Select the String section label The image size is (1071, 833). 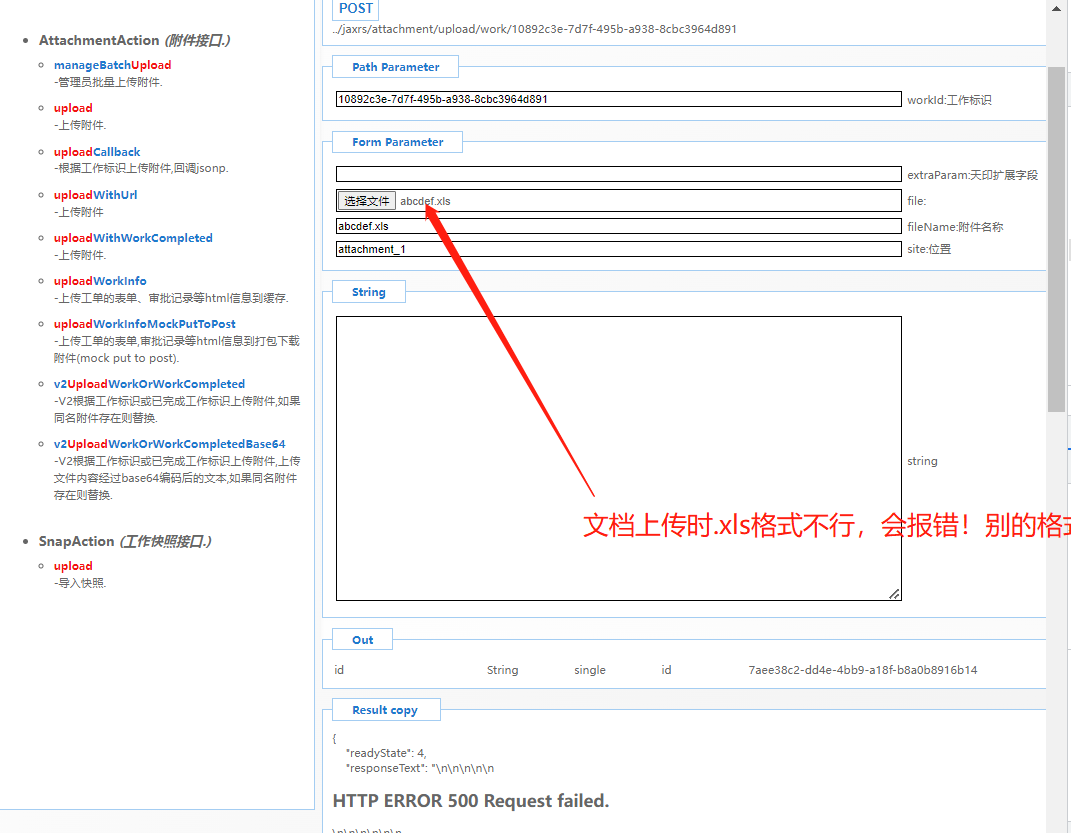click(369, 292)
